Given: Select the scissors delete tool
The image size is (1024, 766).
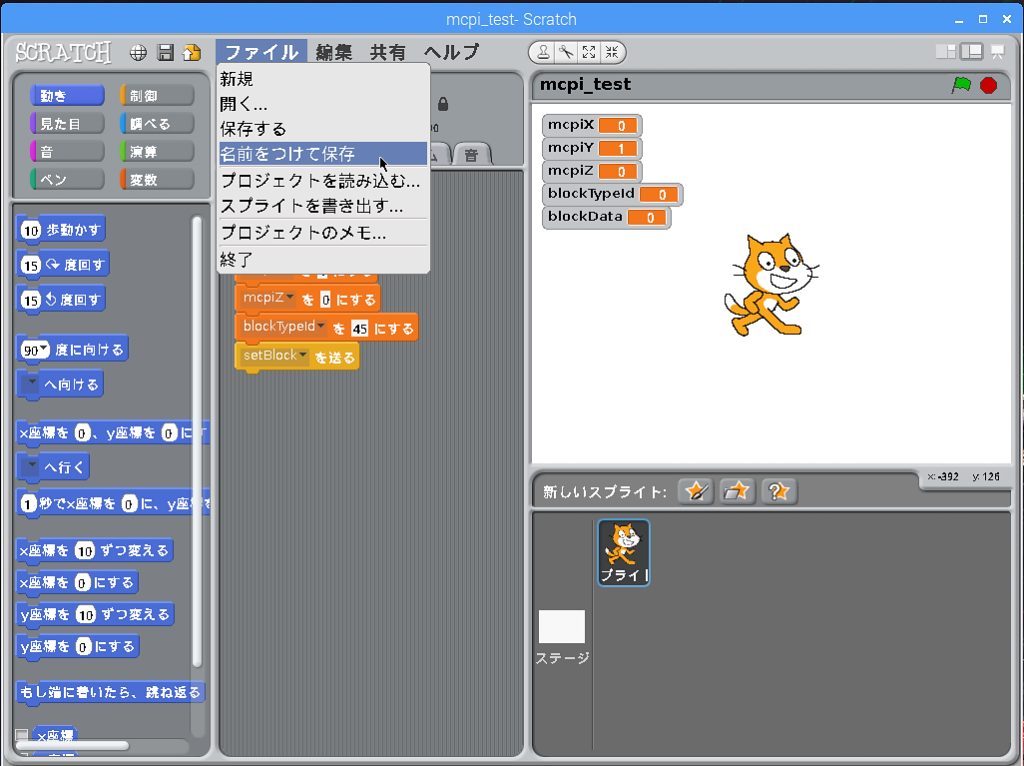Looking at the screenshot, I should [566, 52].
